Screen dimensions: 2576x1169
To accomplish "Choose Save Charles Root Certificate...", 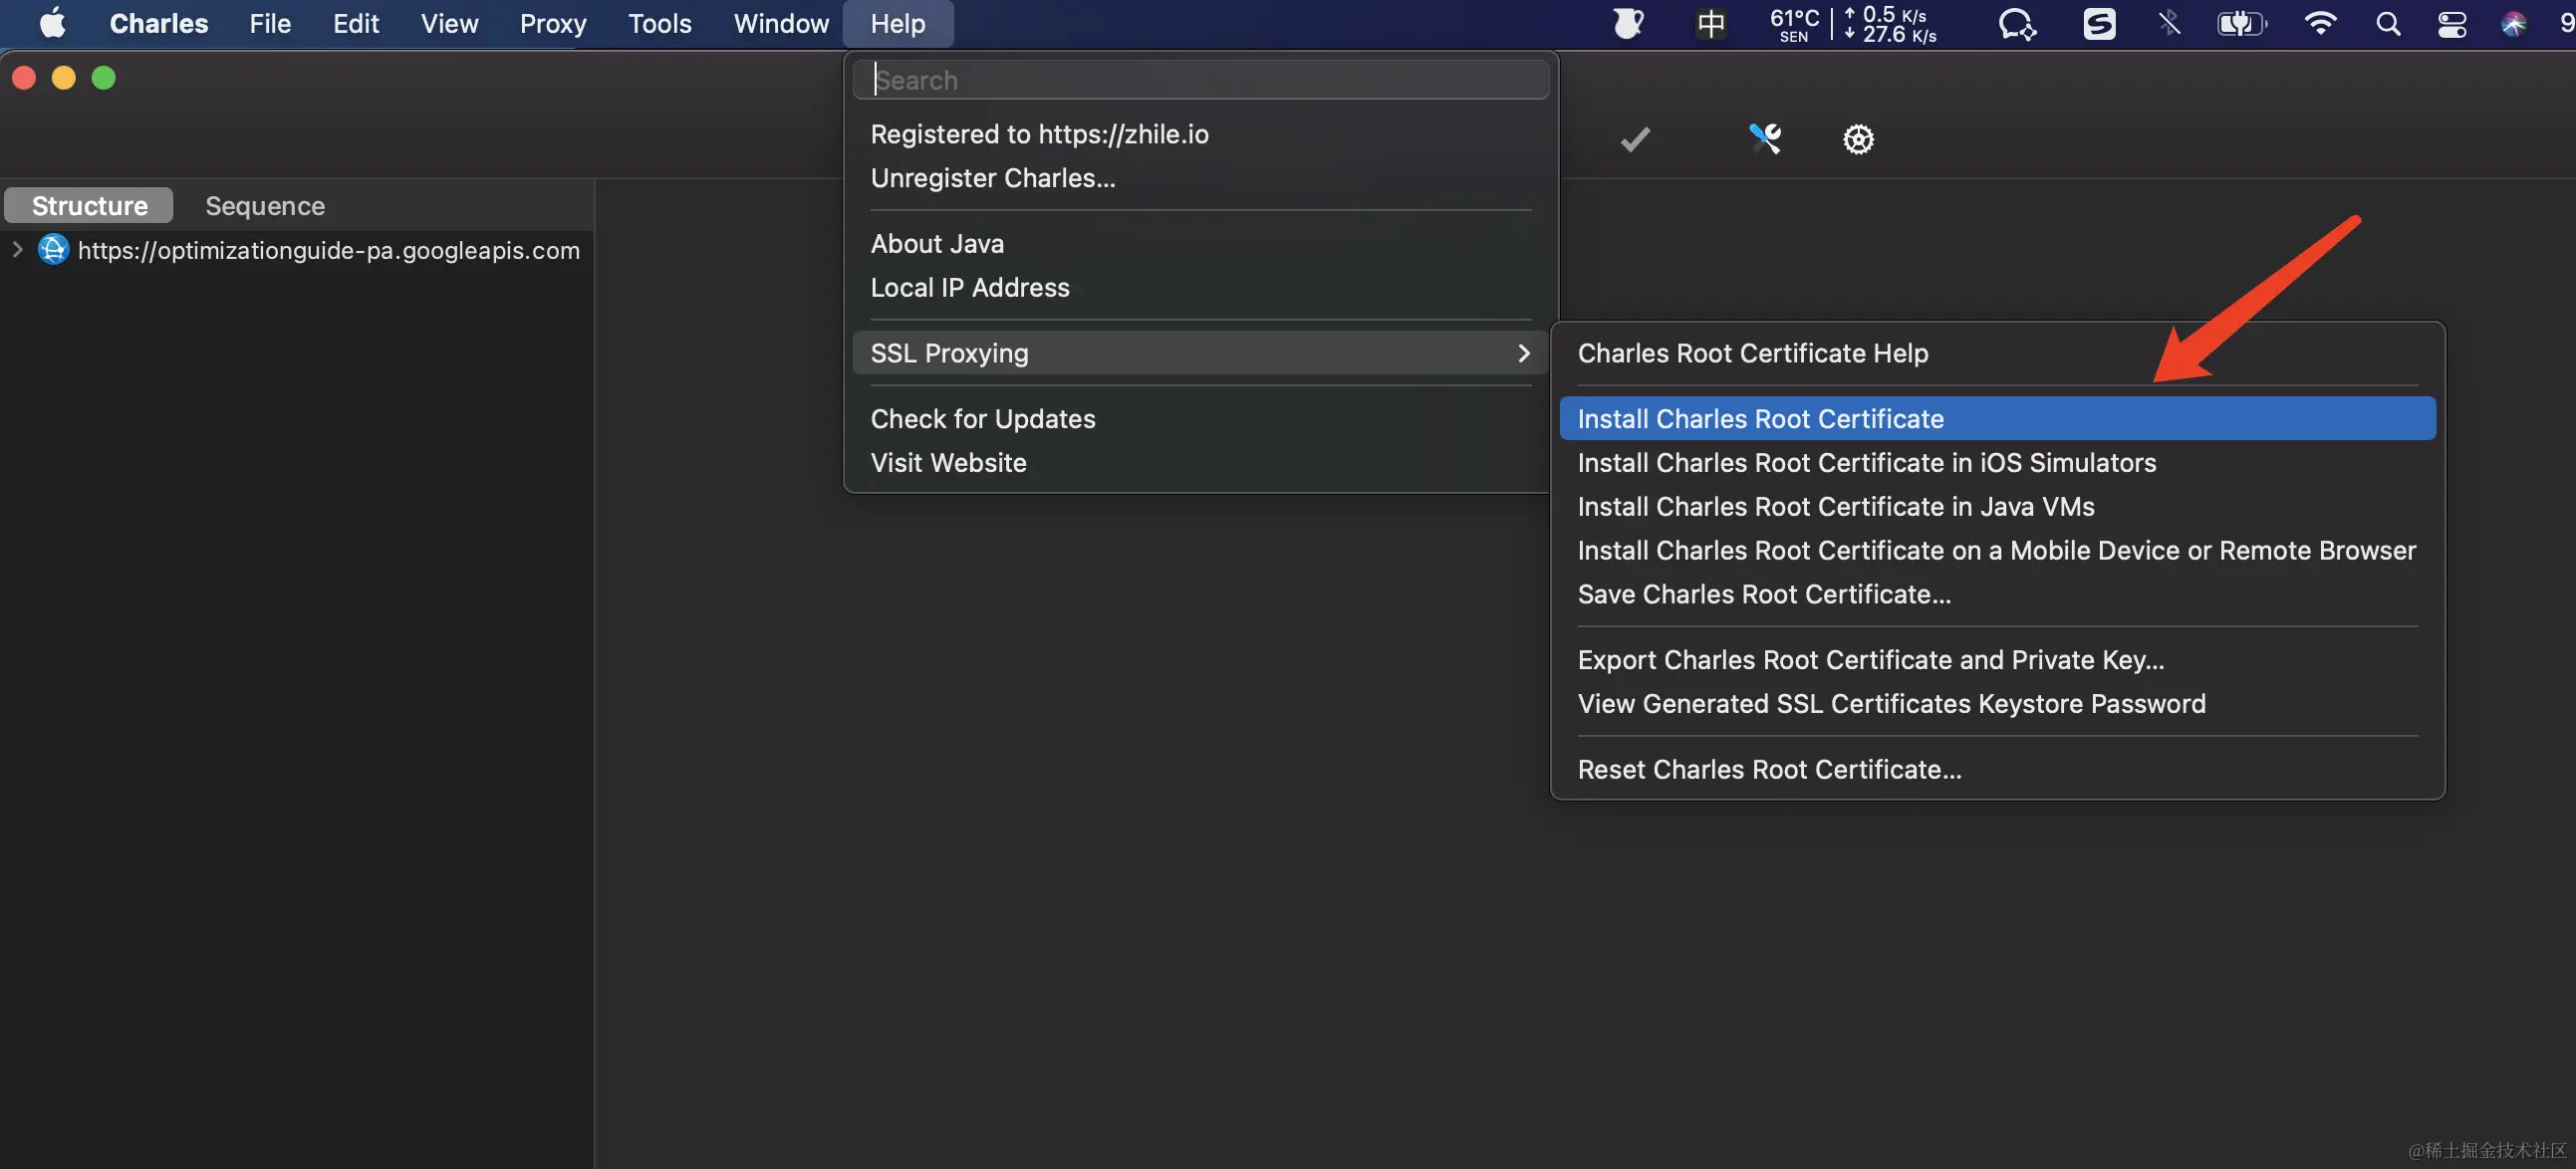I will 1764,594.
